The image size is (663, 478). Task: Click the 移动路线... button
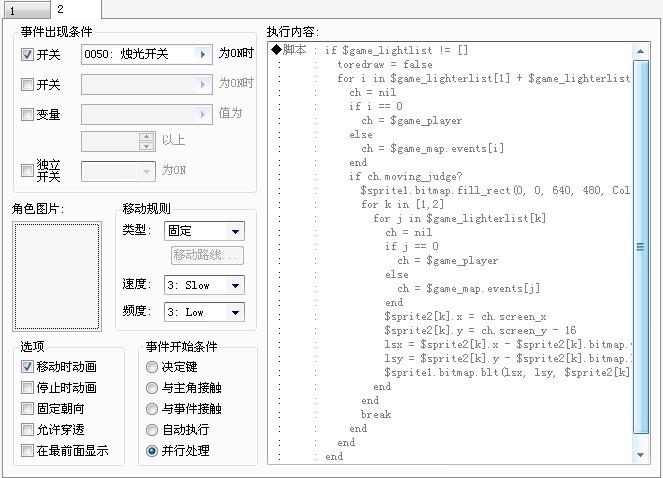(x=207, y=255)
